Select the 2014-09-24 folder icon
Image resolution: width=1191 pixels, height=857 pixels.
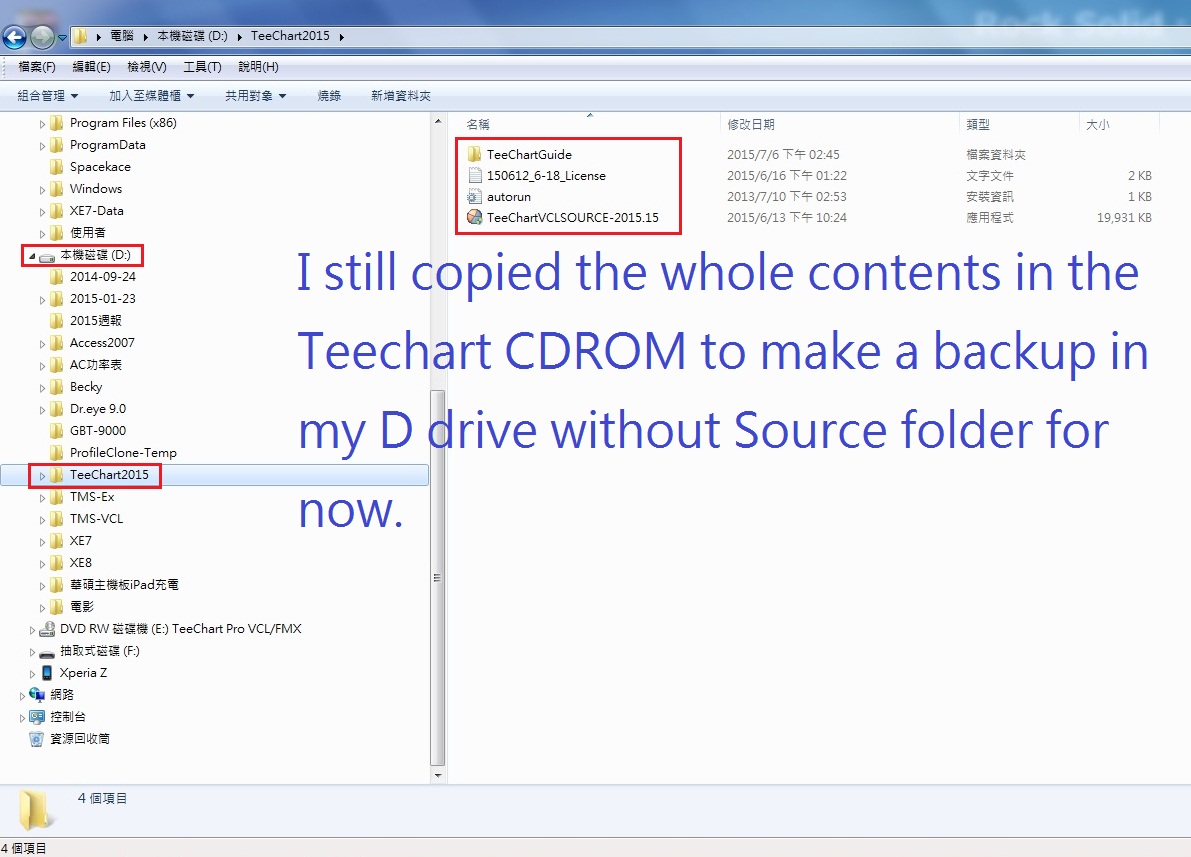(x=56, y=277)
